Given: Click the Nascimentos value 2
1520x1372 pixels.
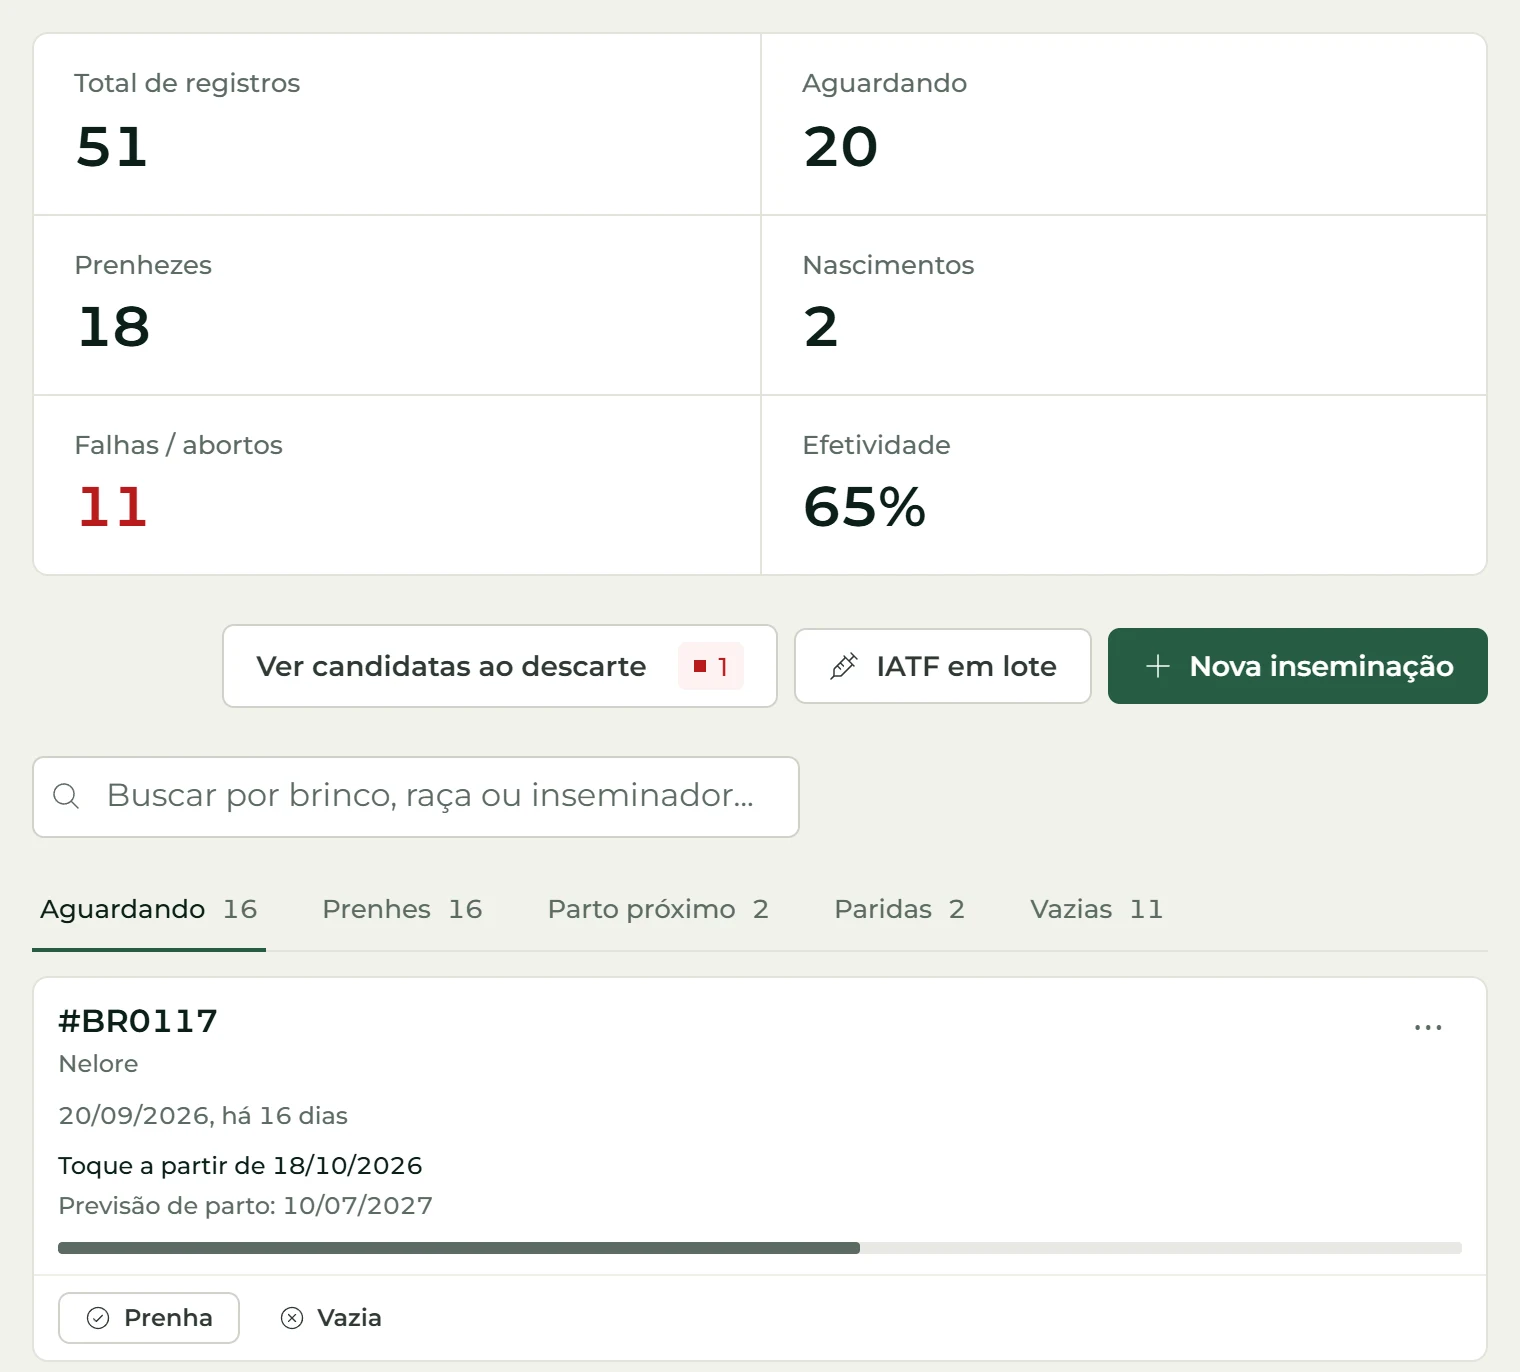Looking at the screenshot, I should 821,327.
